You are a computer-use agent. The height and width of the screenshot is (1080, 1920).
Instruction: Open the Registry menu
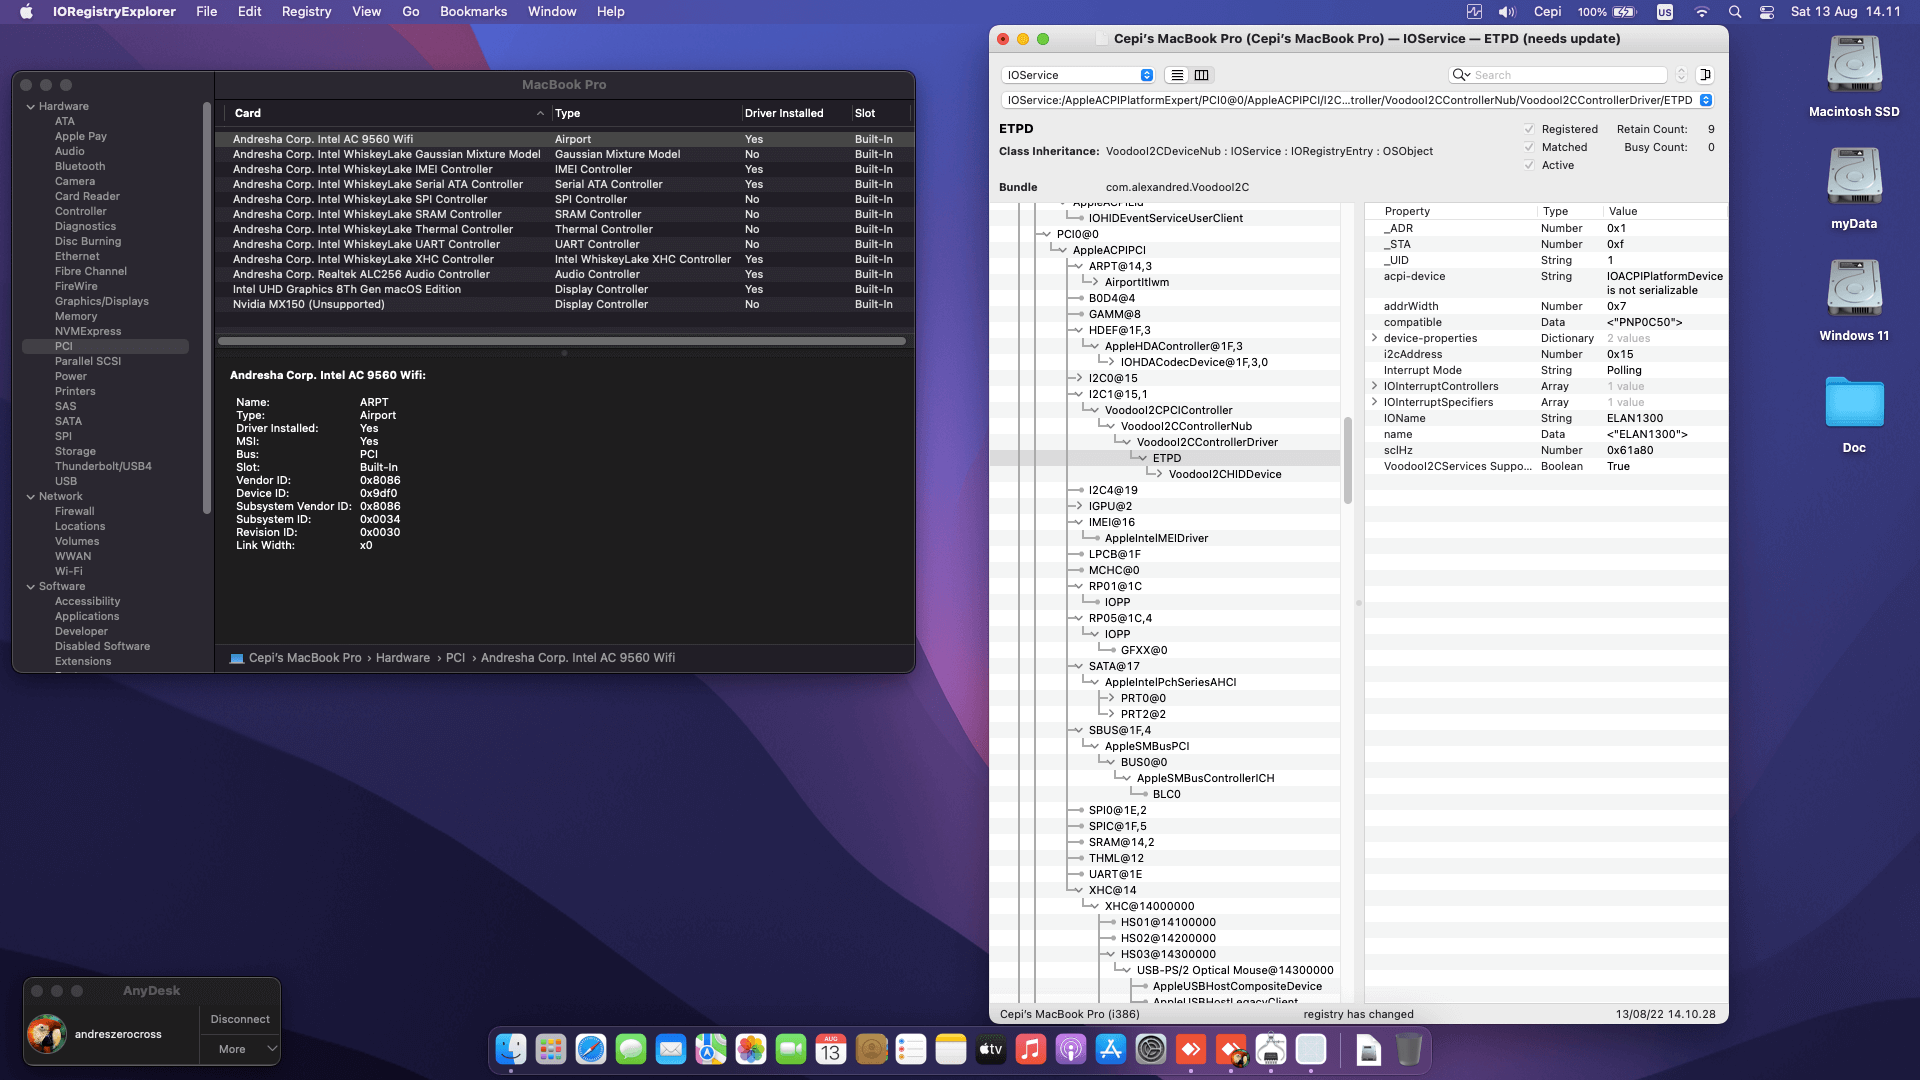[x=306, y=12]
